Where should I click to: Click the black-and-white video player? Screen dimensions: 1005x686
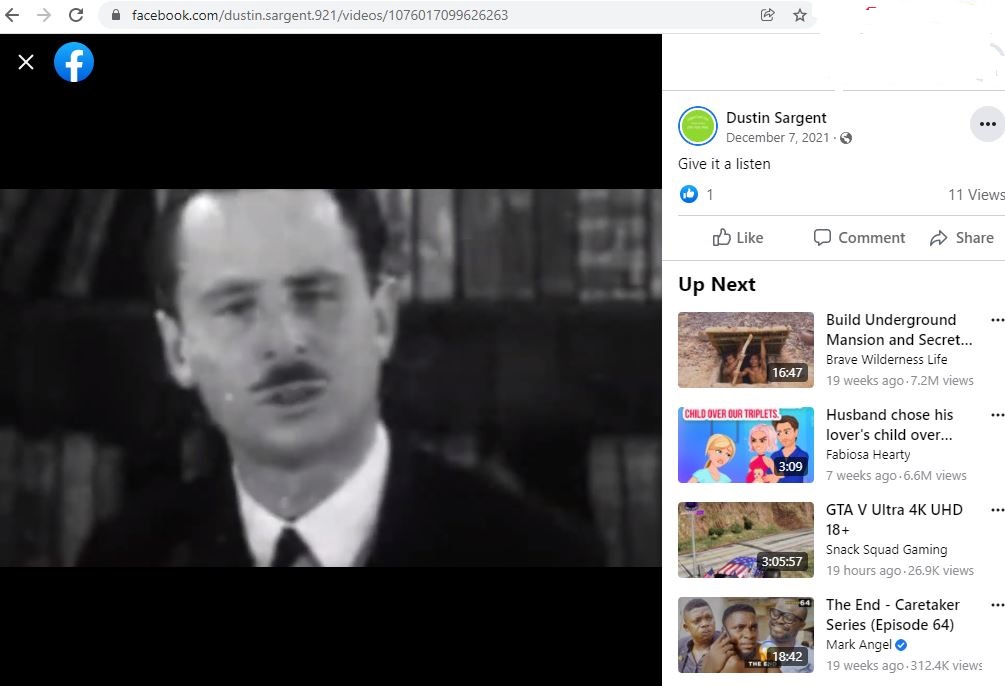click(331, 378)
